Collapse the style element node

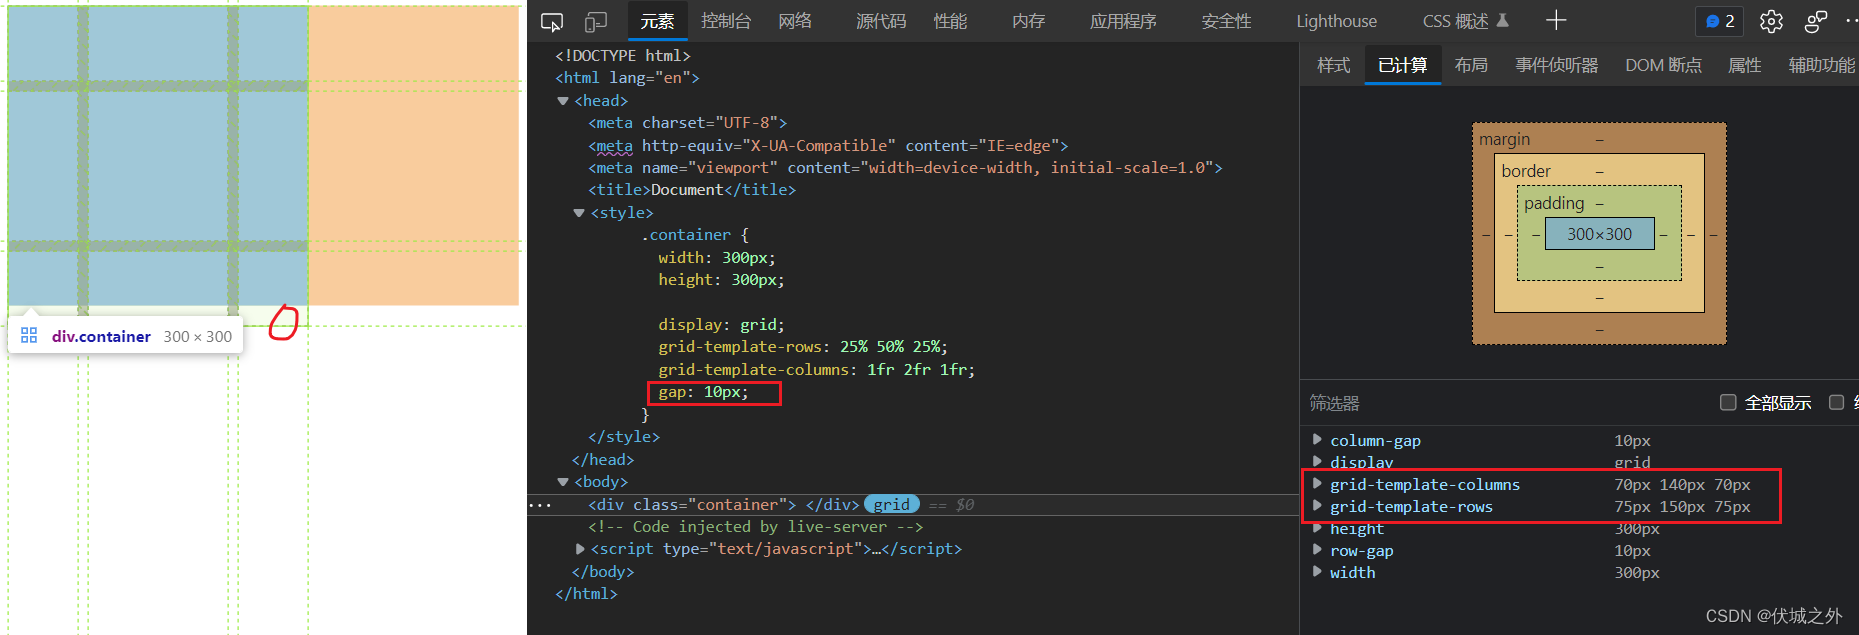click(579, 213)
